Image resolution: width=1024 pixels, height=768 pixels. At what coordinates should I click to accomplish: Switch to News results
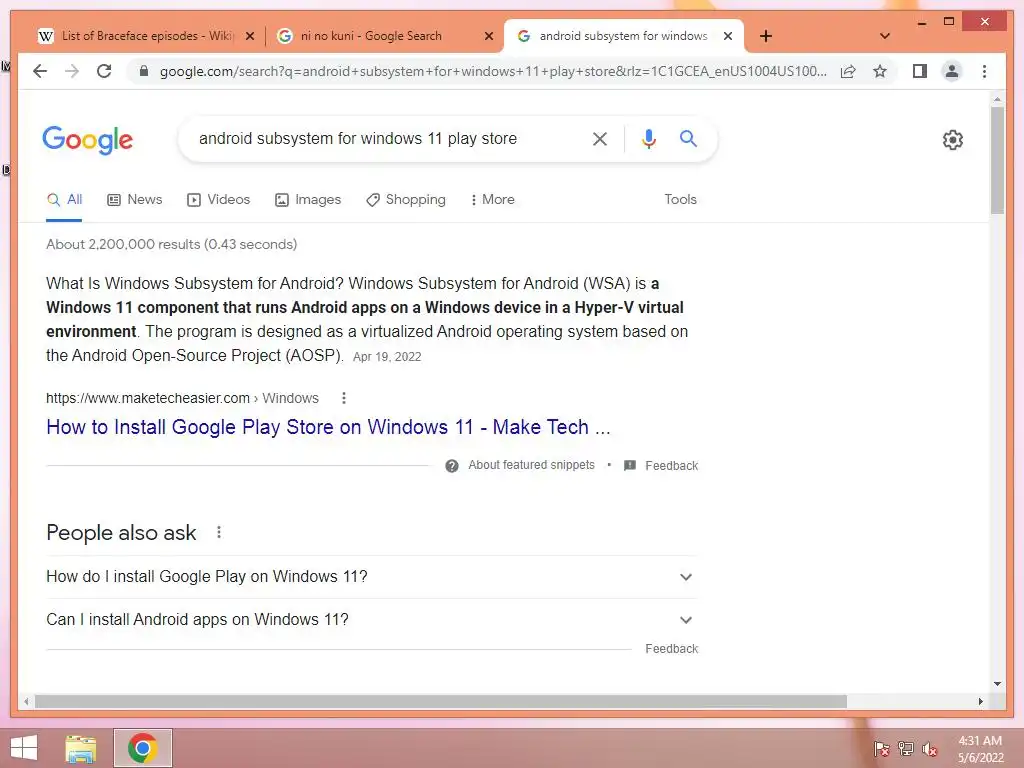click(x=135, y=200)
